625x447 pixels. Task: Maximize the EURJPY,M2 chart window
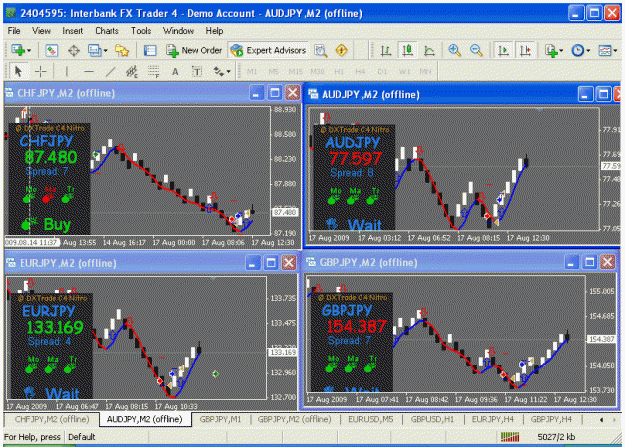point(271,263)
